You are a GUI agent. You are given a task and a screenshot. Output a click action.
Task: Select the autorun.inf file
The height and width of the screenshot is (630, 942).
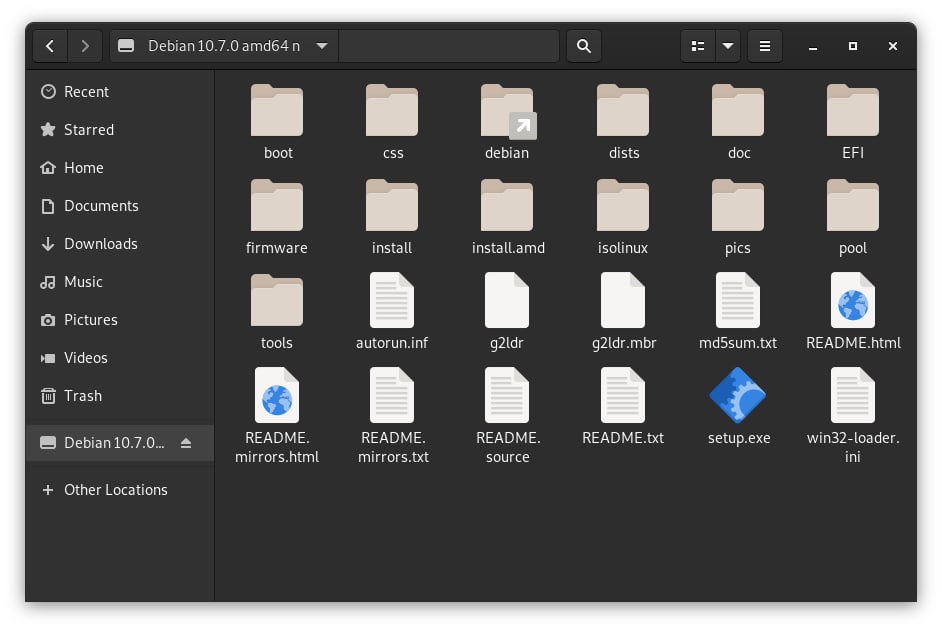click(x=392, y=312)
